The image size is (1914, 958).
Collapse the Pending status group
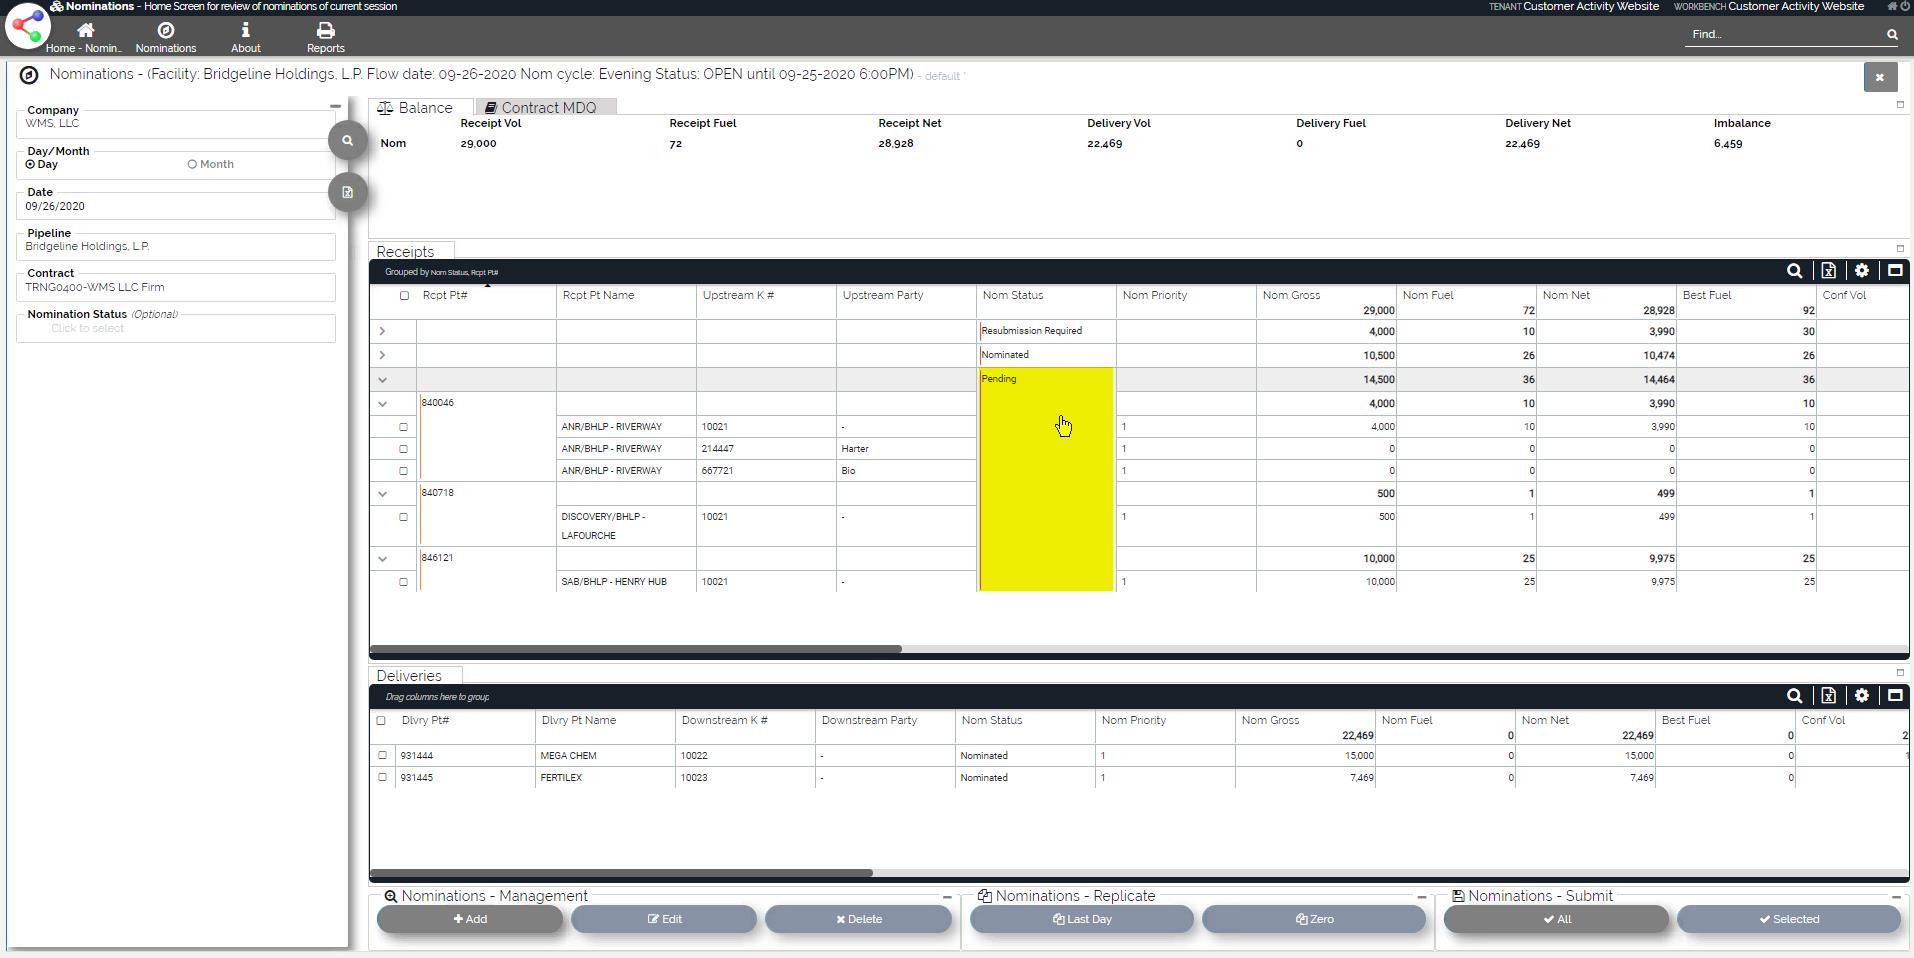(x=382, y=380)
